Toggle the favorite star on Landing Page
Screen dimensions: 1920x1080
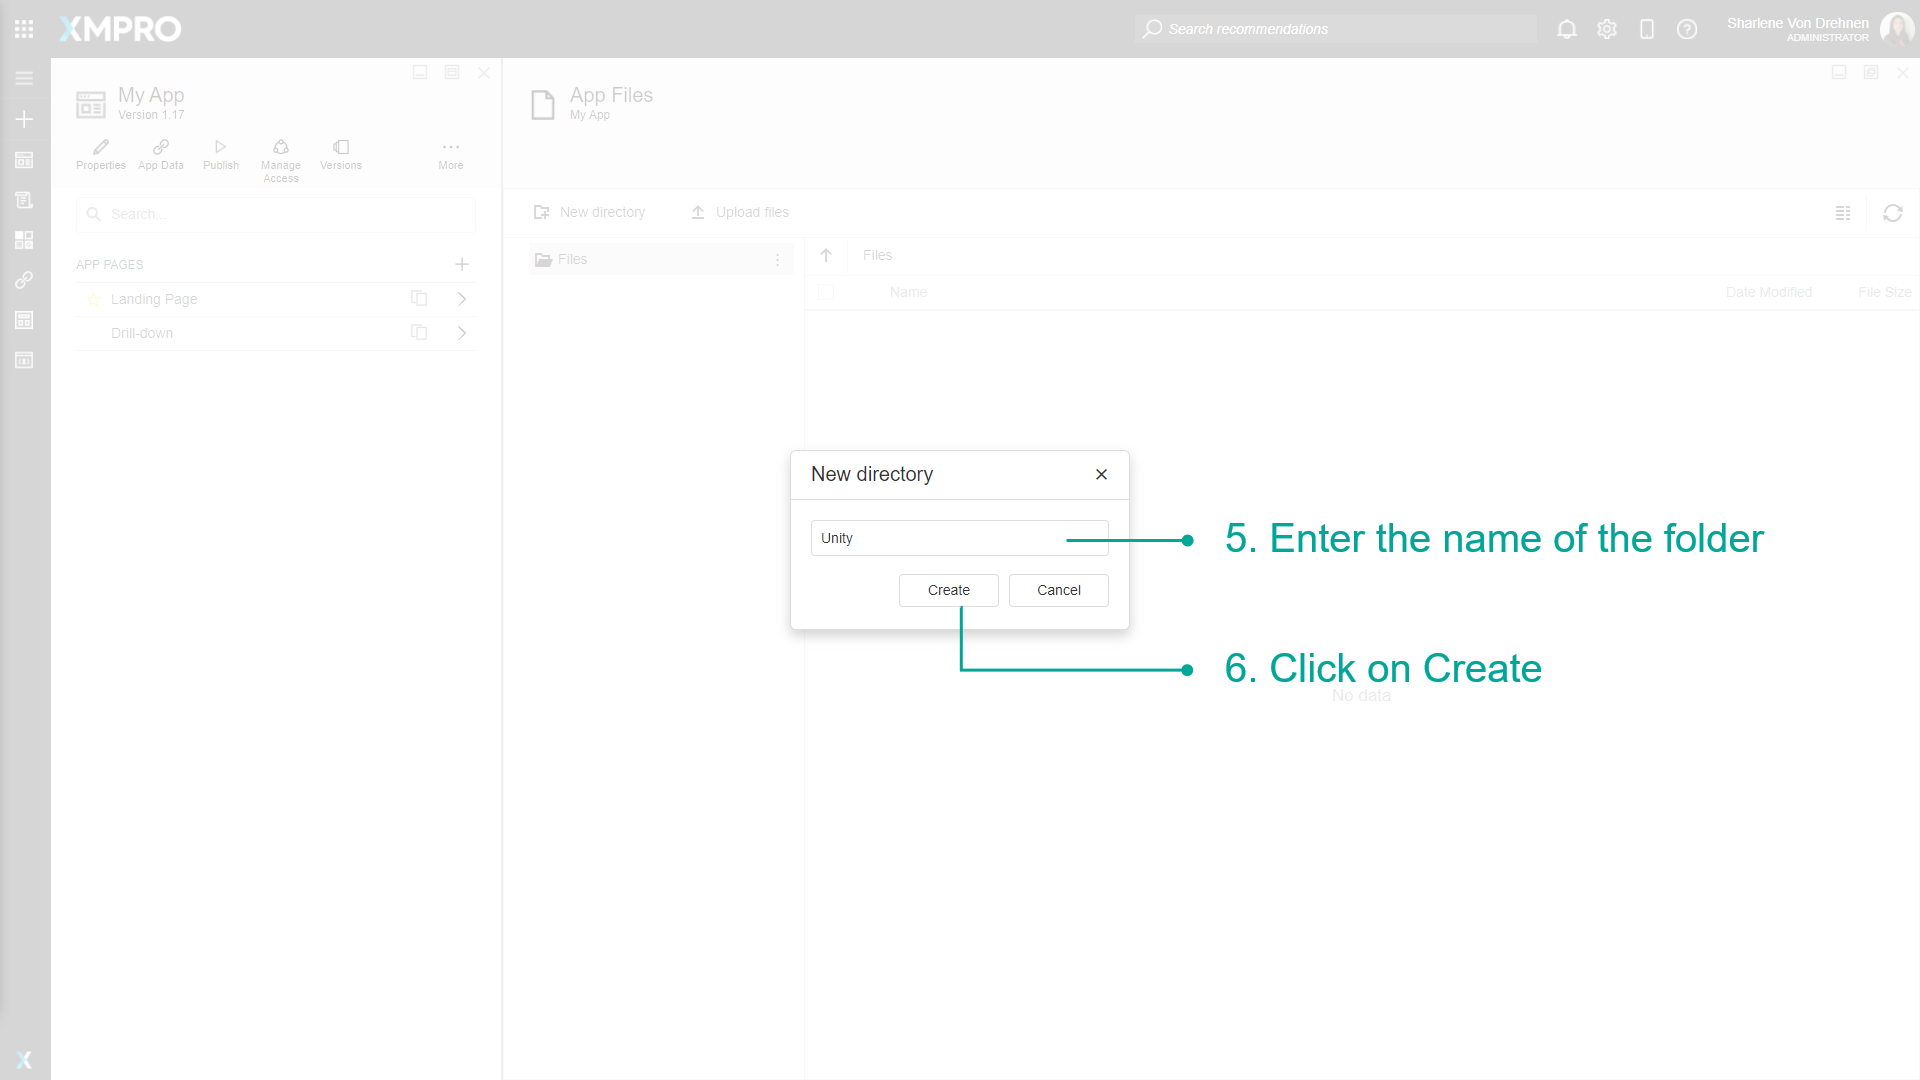coord(94,298)
